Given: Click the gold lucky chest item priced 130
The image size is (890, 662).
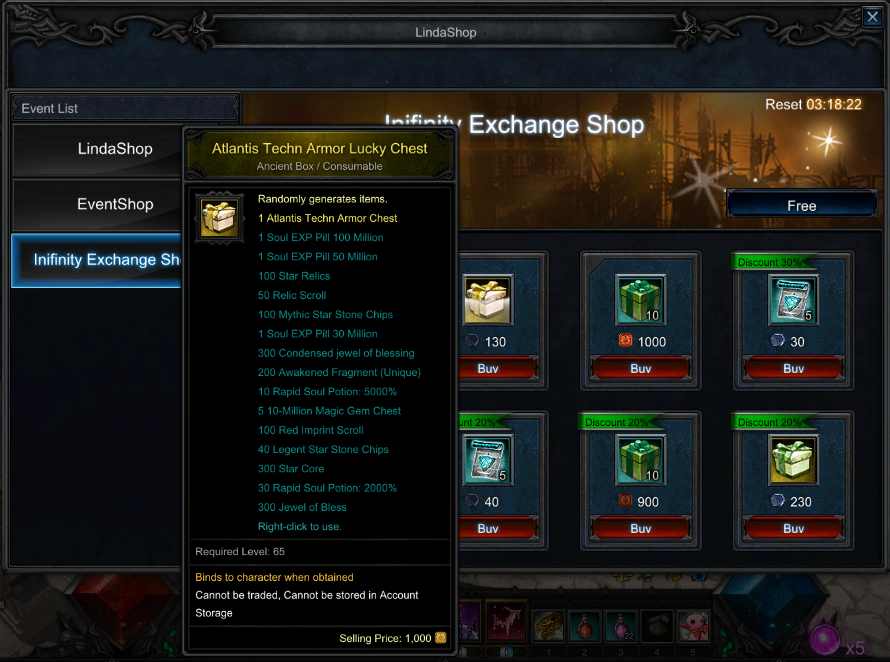Looking at the screenshot, I should coord(488,300).
